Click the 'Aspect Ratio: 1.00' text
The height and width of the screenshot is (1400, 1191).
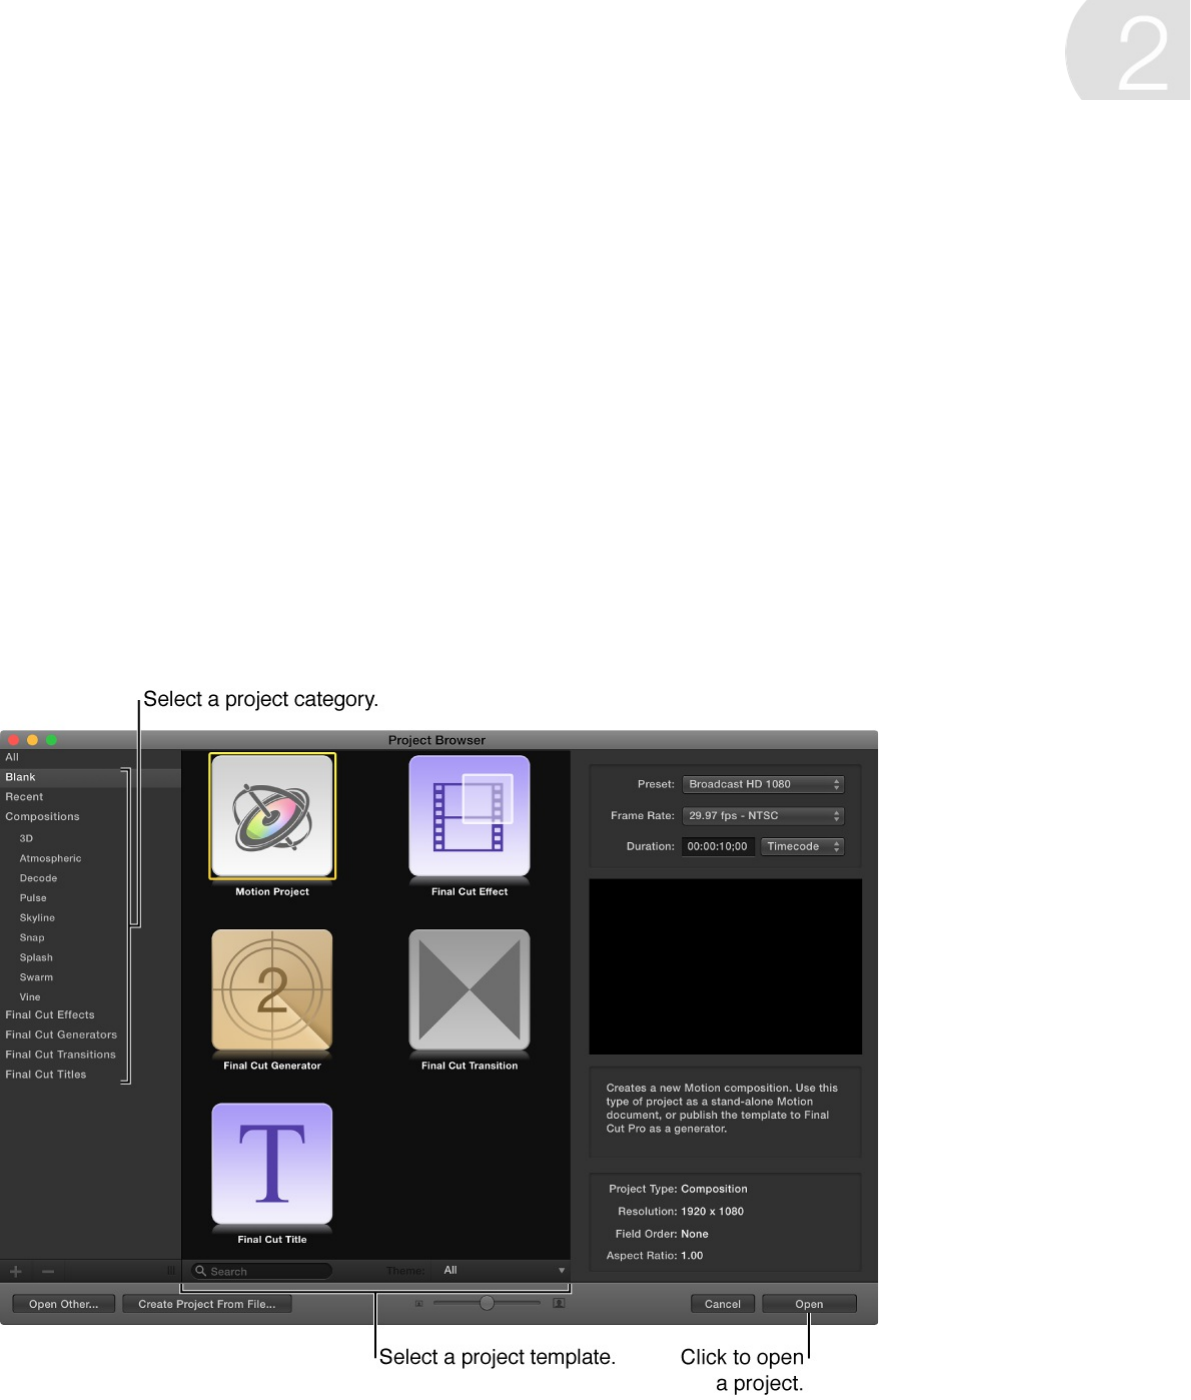pyautogui.click(x=655, y=1256)
